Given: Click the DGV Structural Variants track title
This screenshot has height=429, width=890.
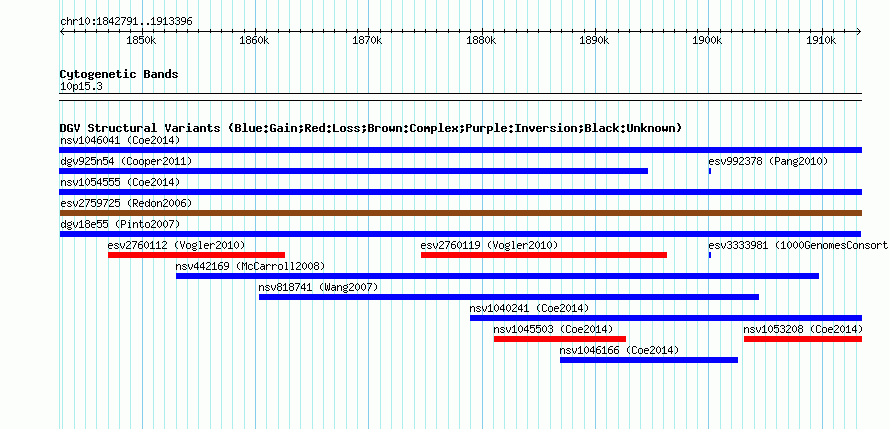Looking at the screenshot, I should [x=371, y=128].
